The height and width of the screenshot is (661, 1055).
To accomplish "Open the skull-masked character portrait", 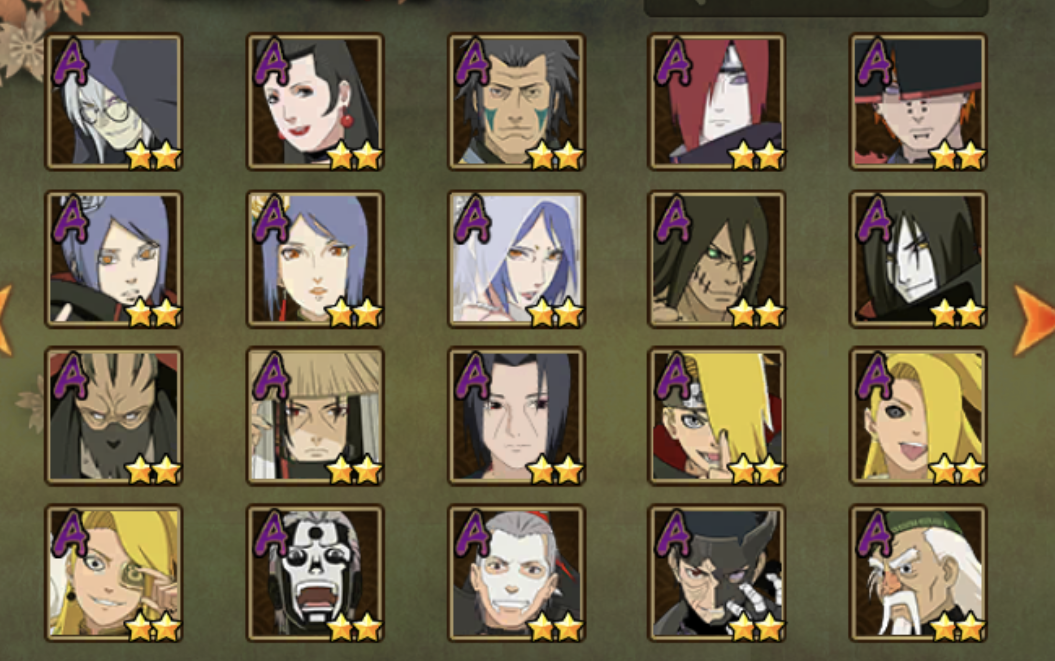I will pos(315,573).
